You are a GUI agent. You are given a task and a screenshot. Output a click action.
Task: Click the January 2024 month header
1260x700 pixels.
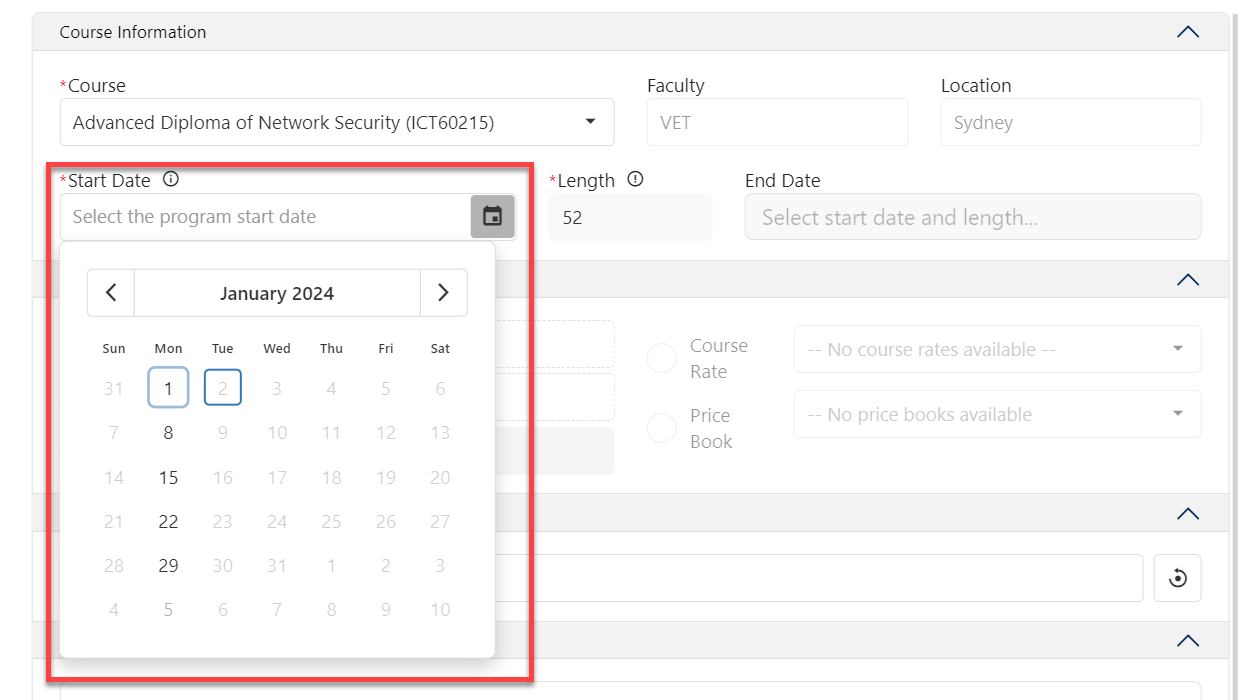pos(277,293)
